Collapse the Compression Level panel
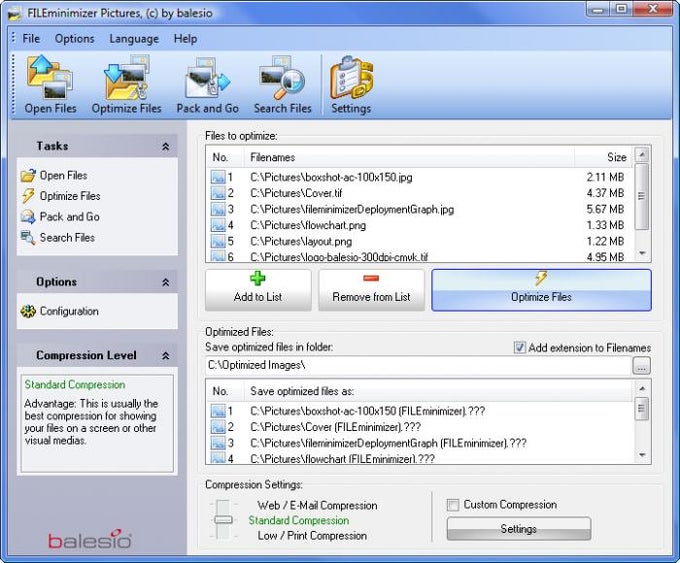This screenshot has height=563, width=680. pos(165,356)
